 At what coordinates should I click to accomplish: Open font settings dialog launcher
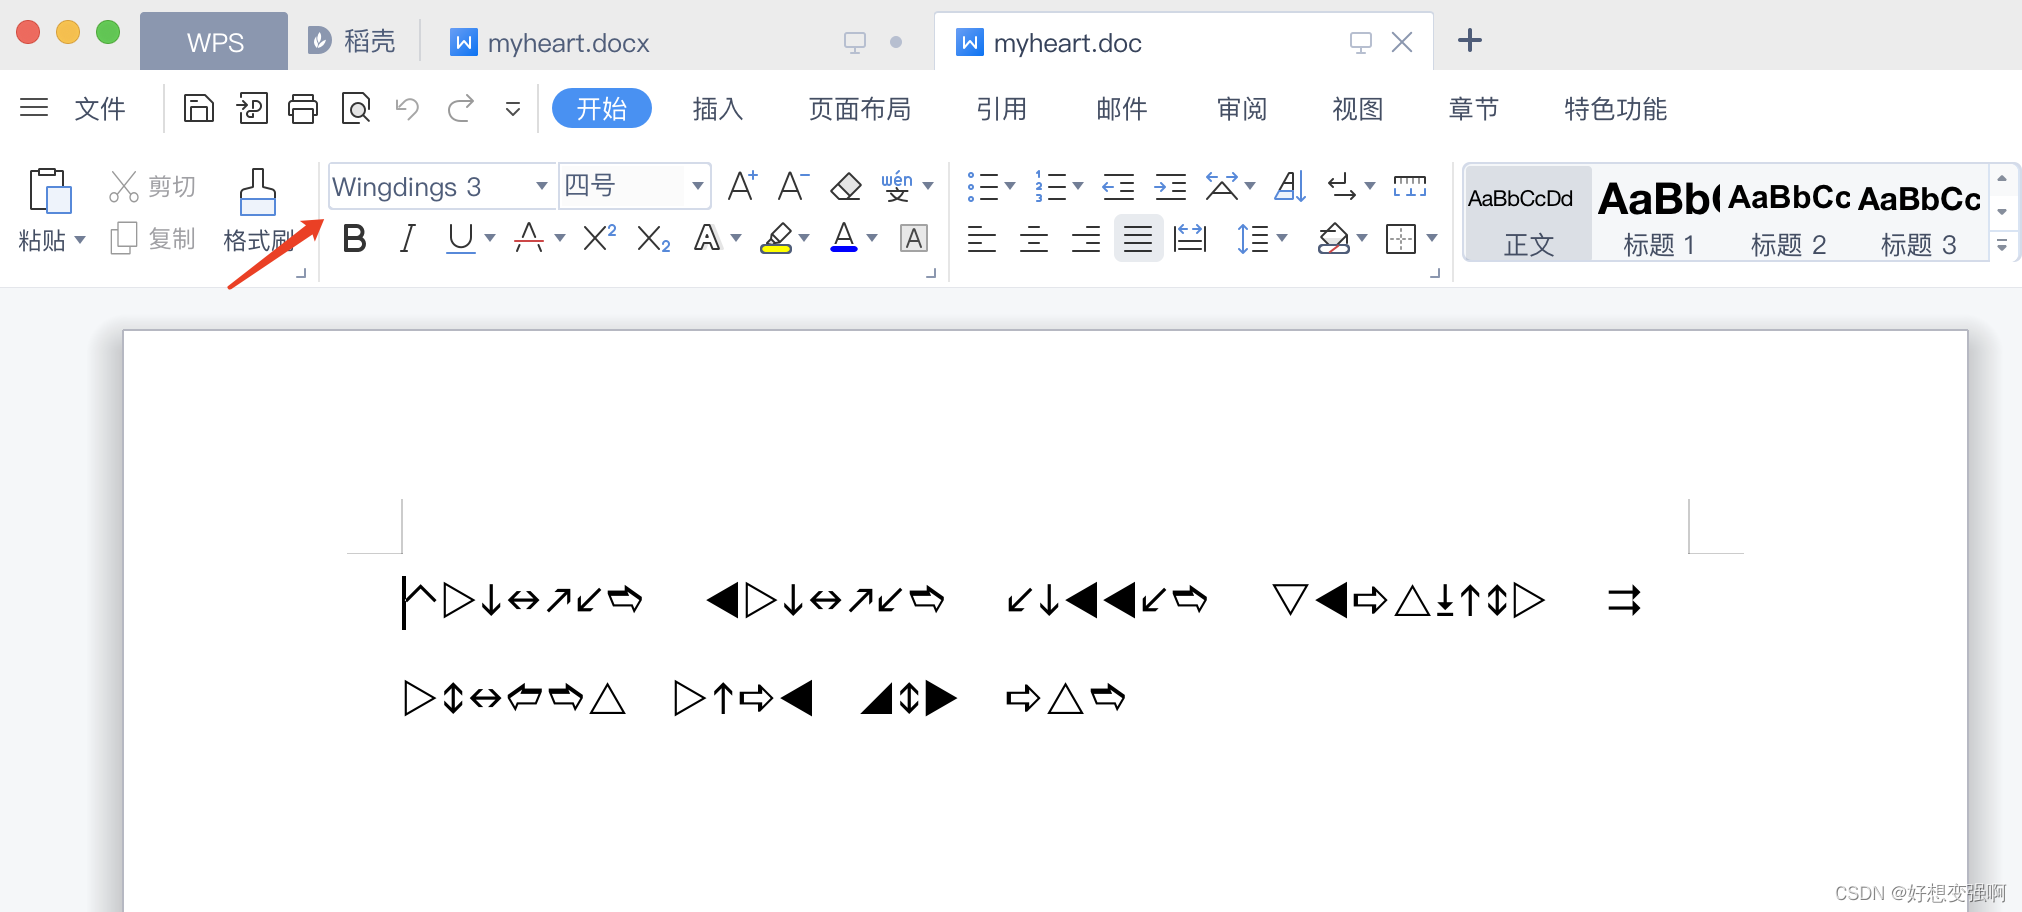click(x=931, y=273)
